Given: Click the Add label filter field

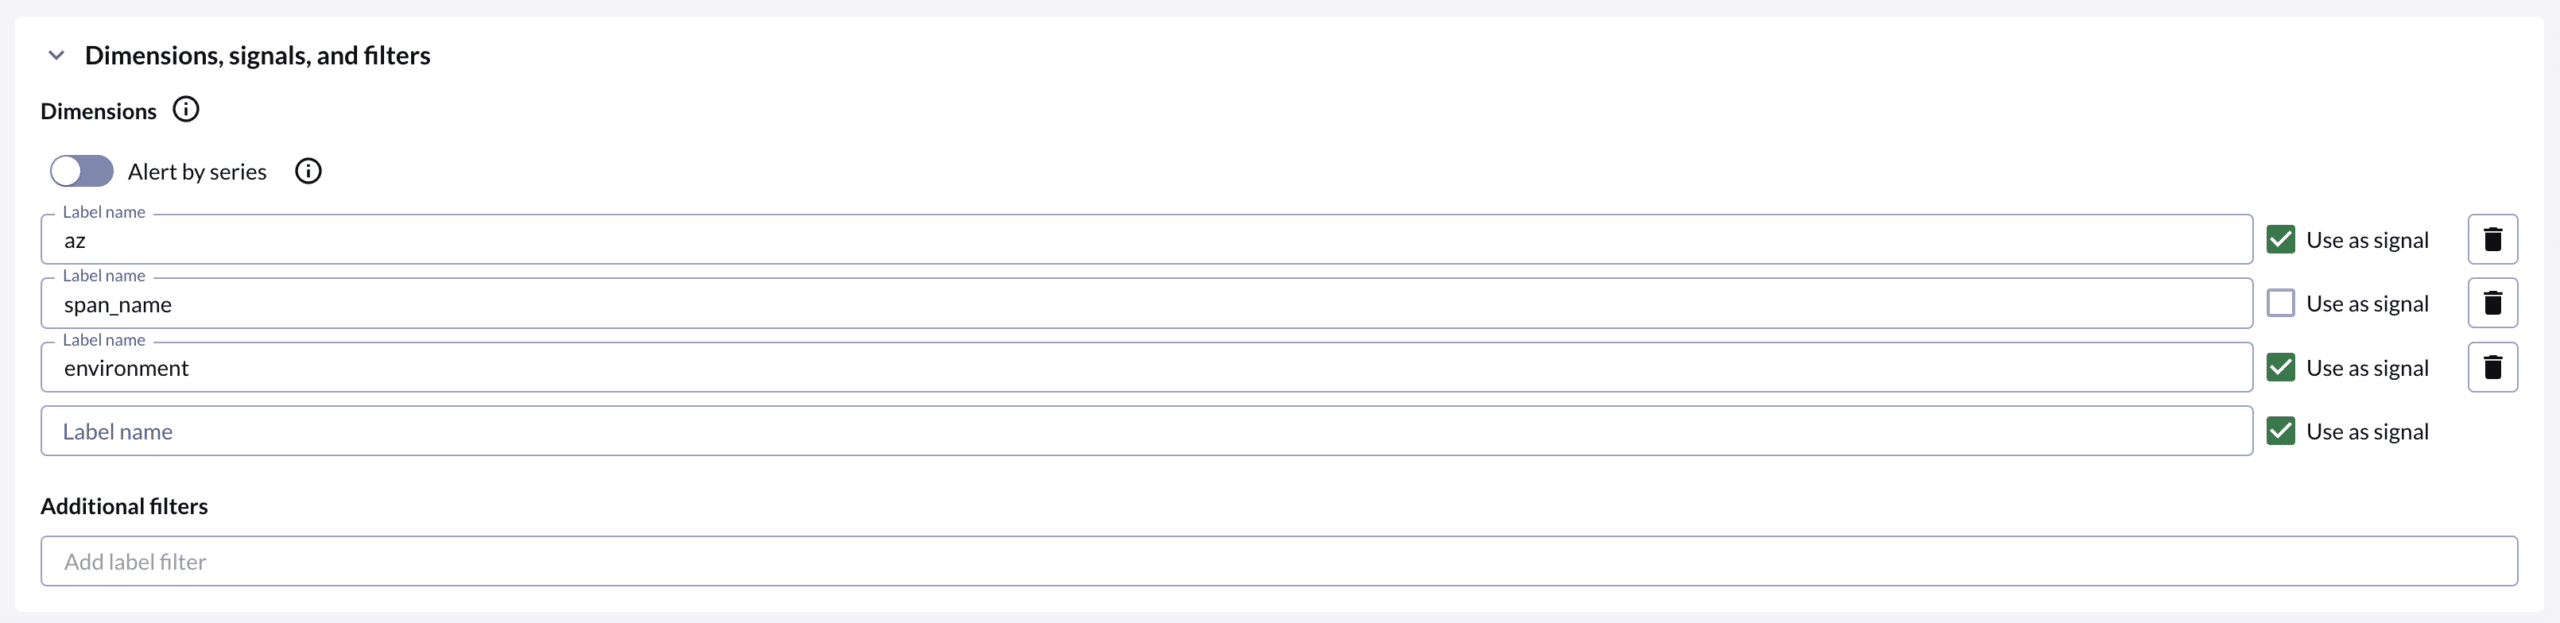Looking at the screenshot, I should [x=1279, y=561].
